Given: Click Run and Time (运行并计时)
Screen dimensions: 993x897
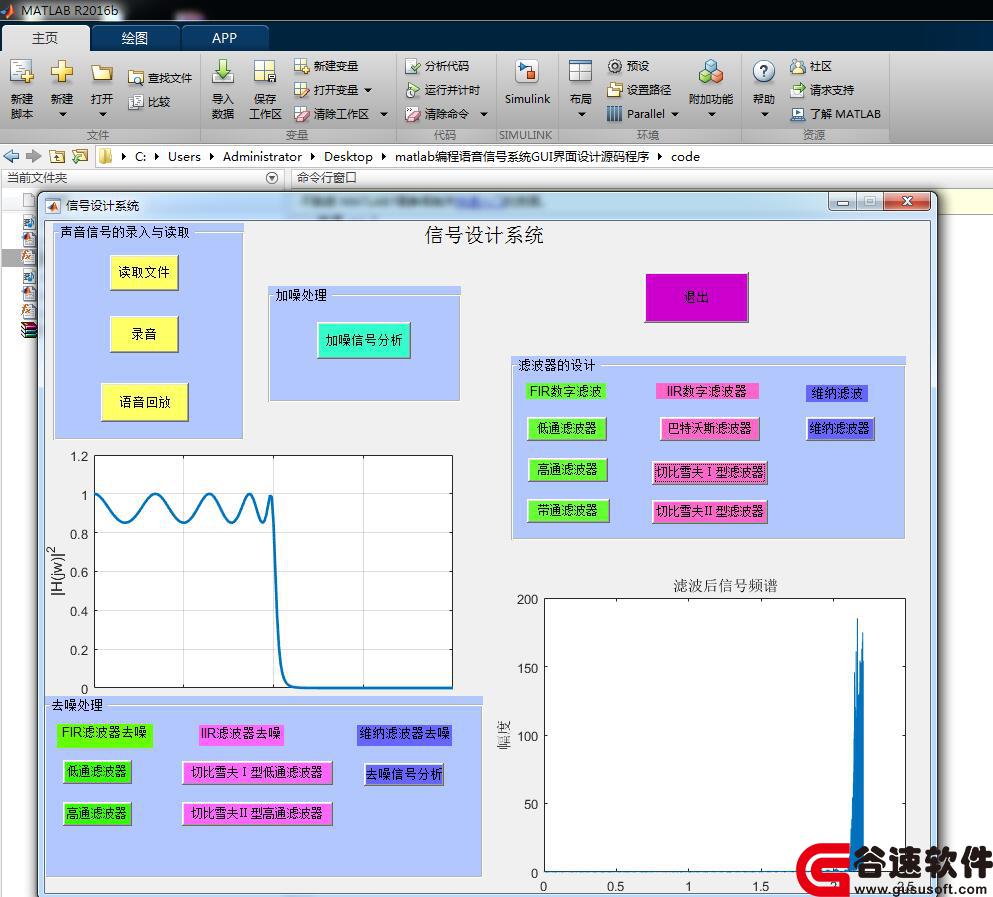Looking at the screenshot, I should pyautogui.click(x=443, y=90).
